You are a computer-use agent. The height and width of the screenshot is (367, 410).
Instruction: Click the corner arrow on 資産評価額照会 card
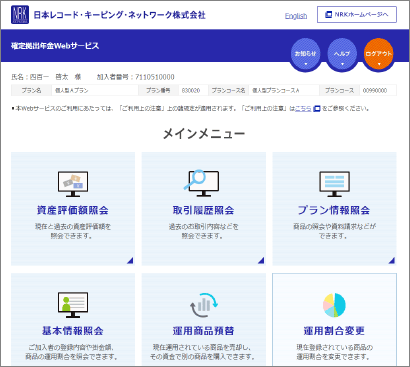point(130,260)
